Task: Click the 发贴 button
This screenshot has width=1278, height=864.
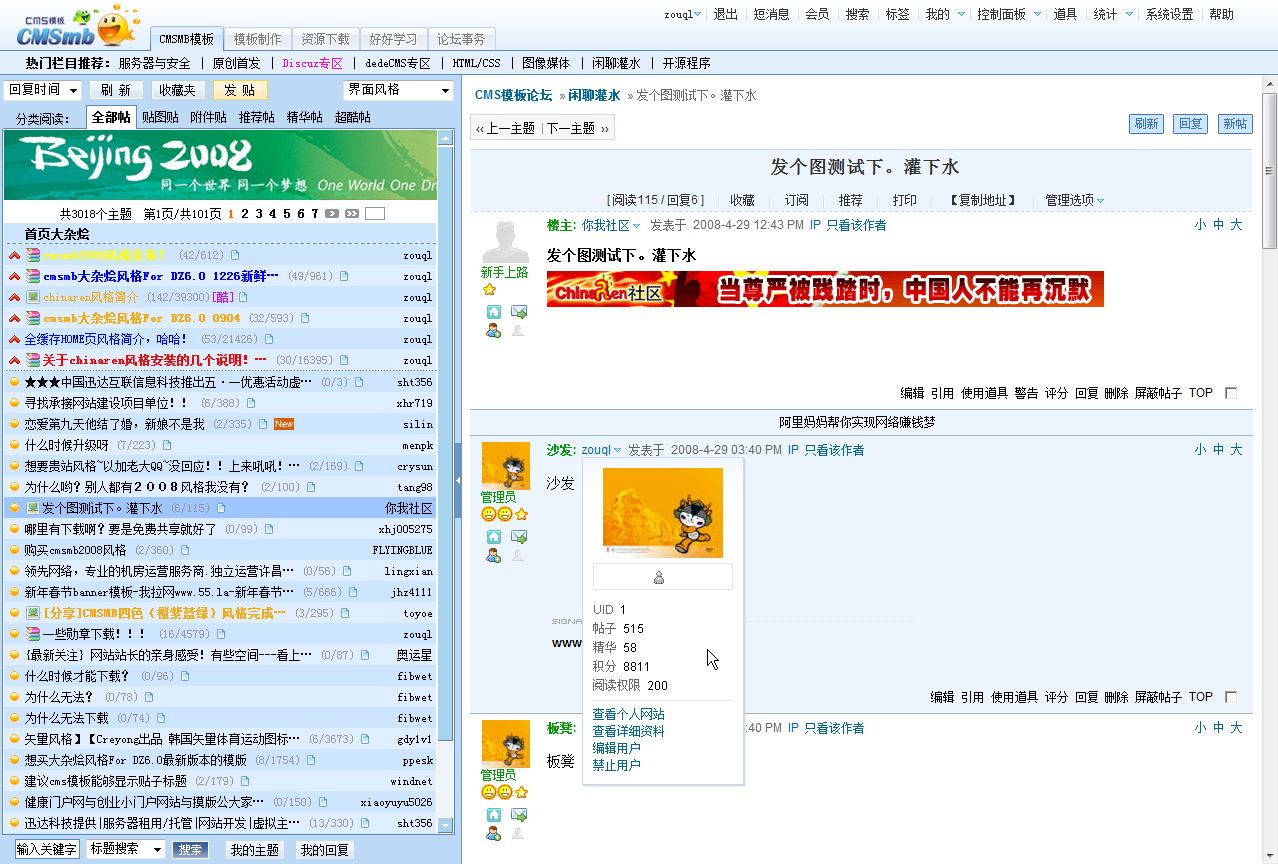Action: click(x=239, y=90)
